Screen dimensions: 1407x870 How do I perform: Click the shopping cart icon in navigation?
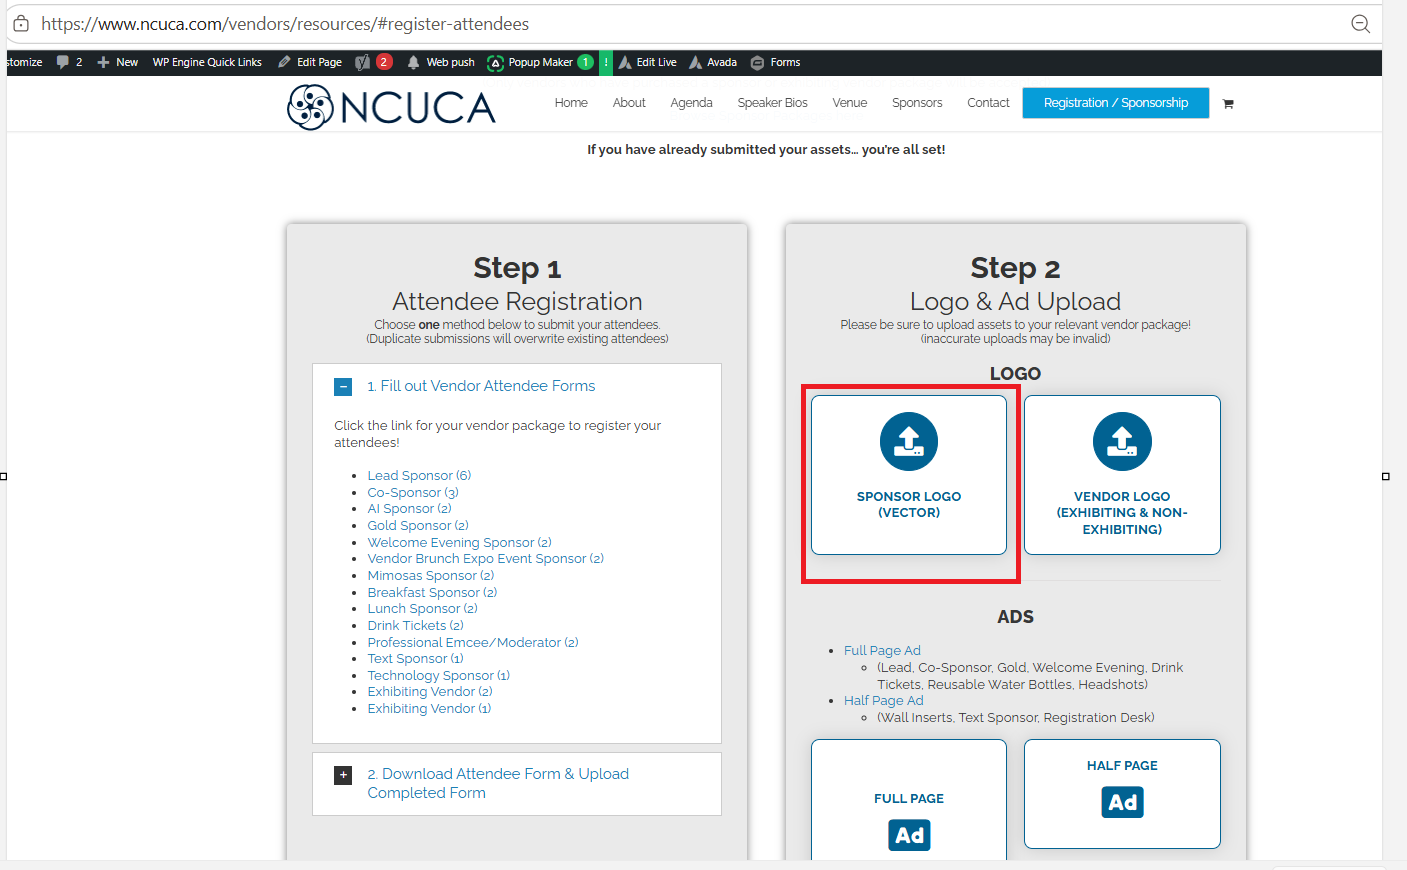coord(1228,103)
